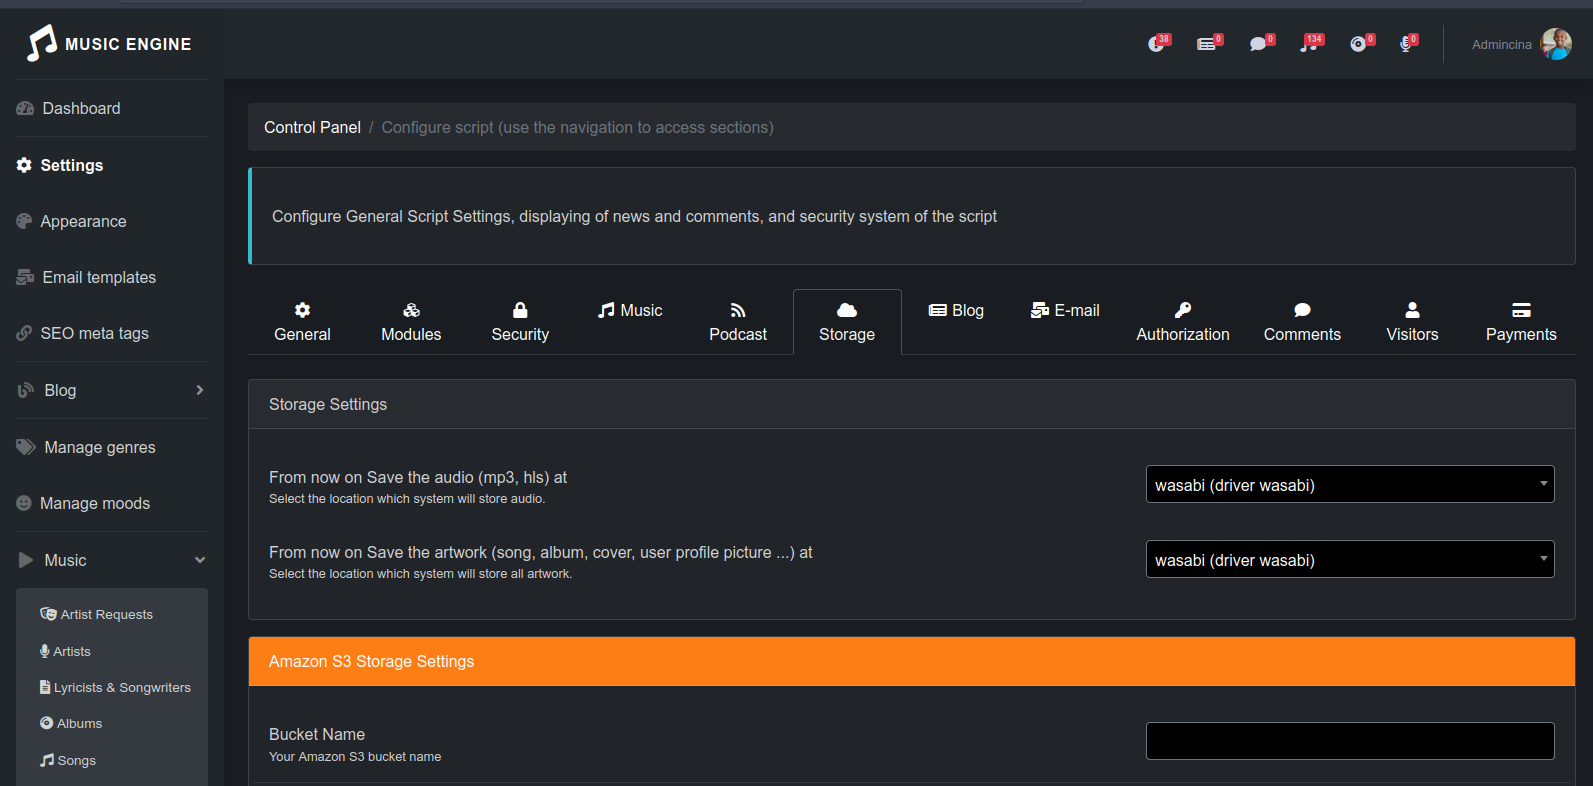Go to Manage genres in sidebar
This screenshot has width=1593, height=786.
click(100, 447)
